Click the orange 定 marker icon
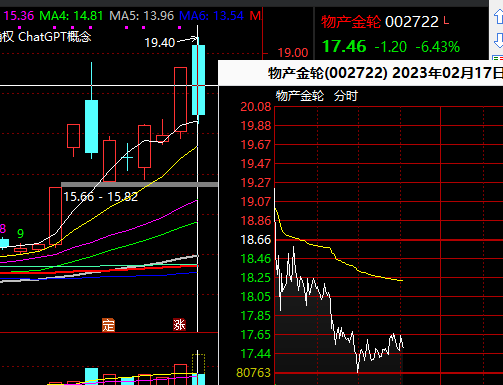 (x=108, y=325)
